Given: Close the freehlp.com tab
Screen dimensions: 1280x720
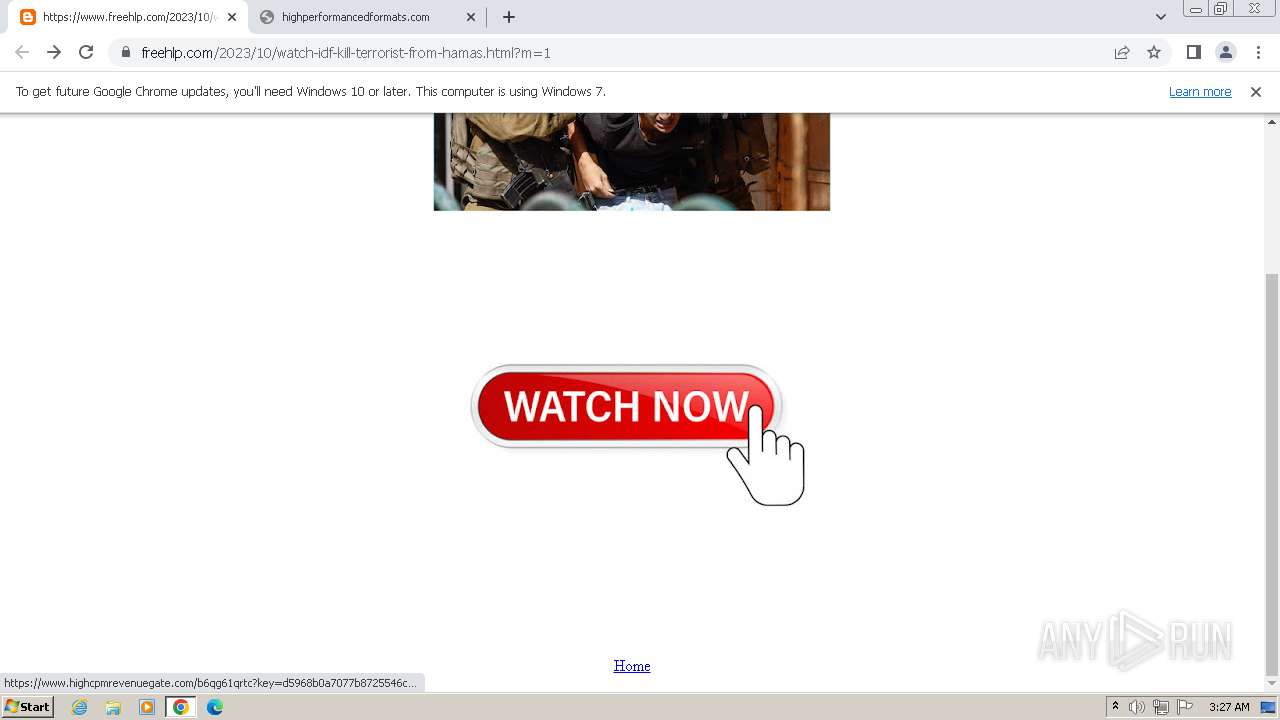Looking at the screenshot, I should pos(232,17).
